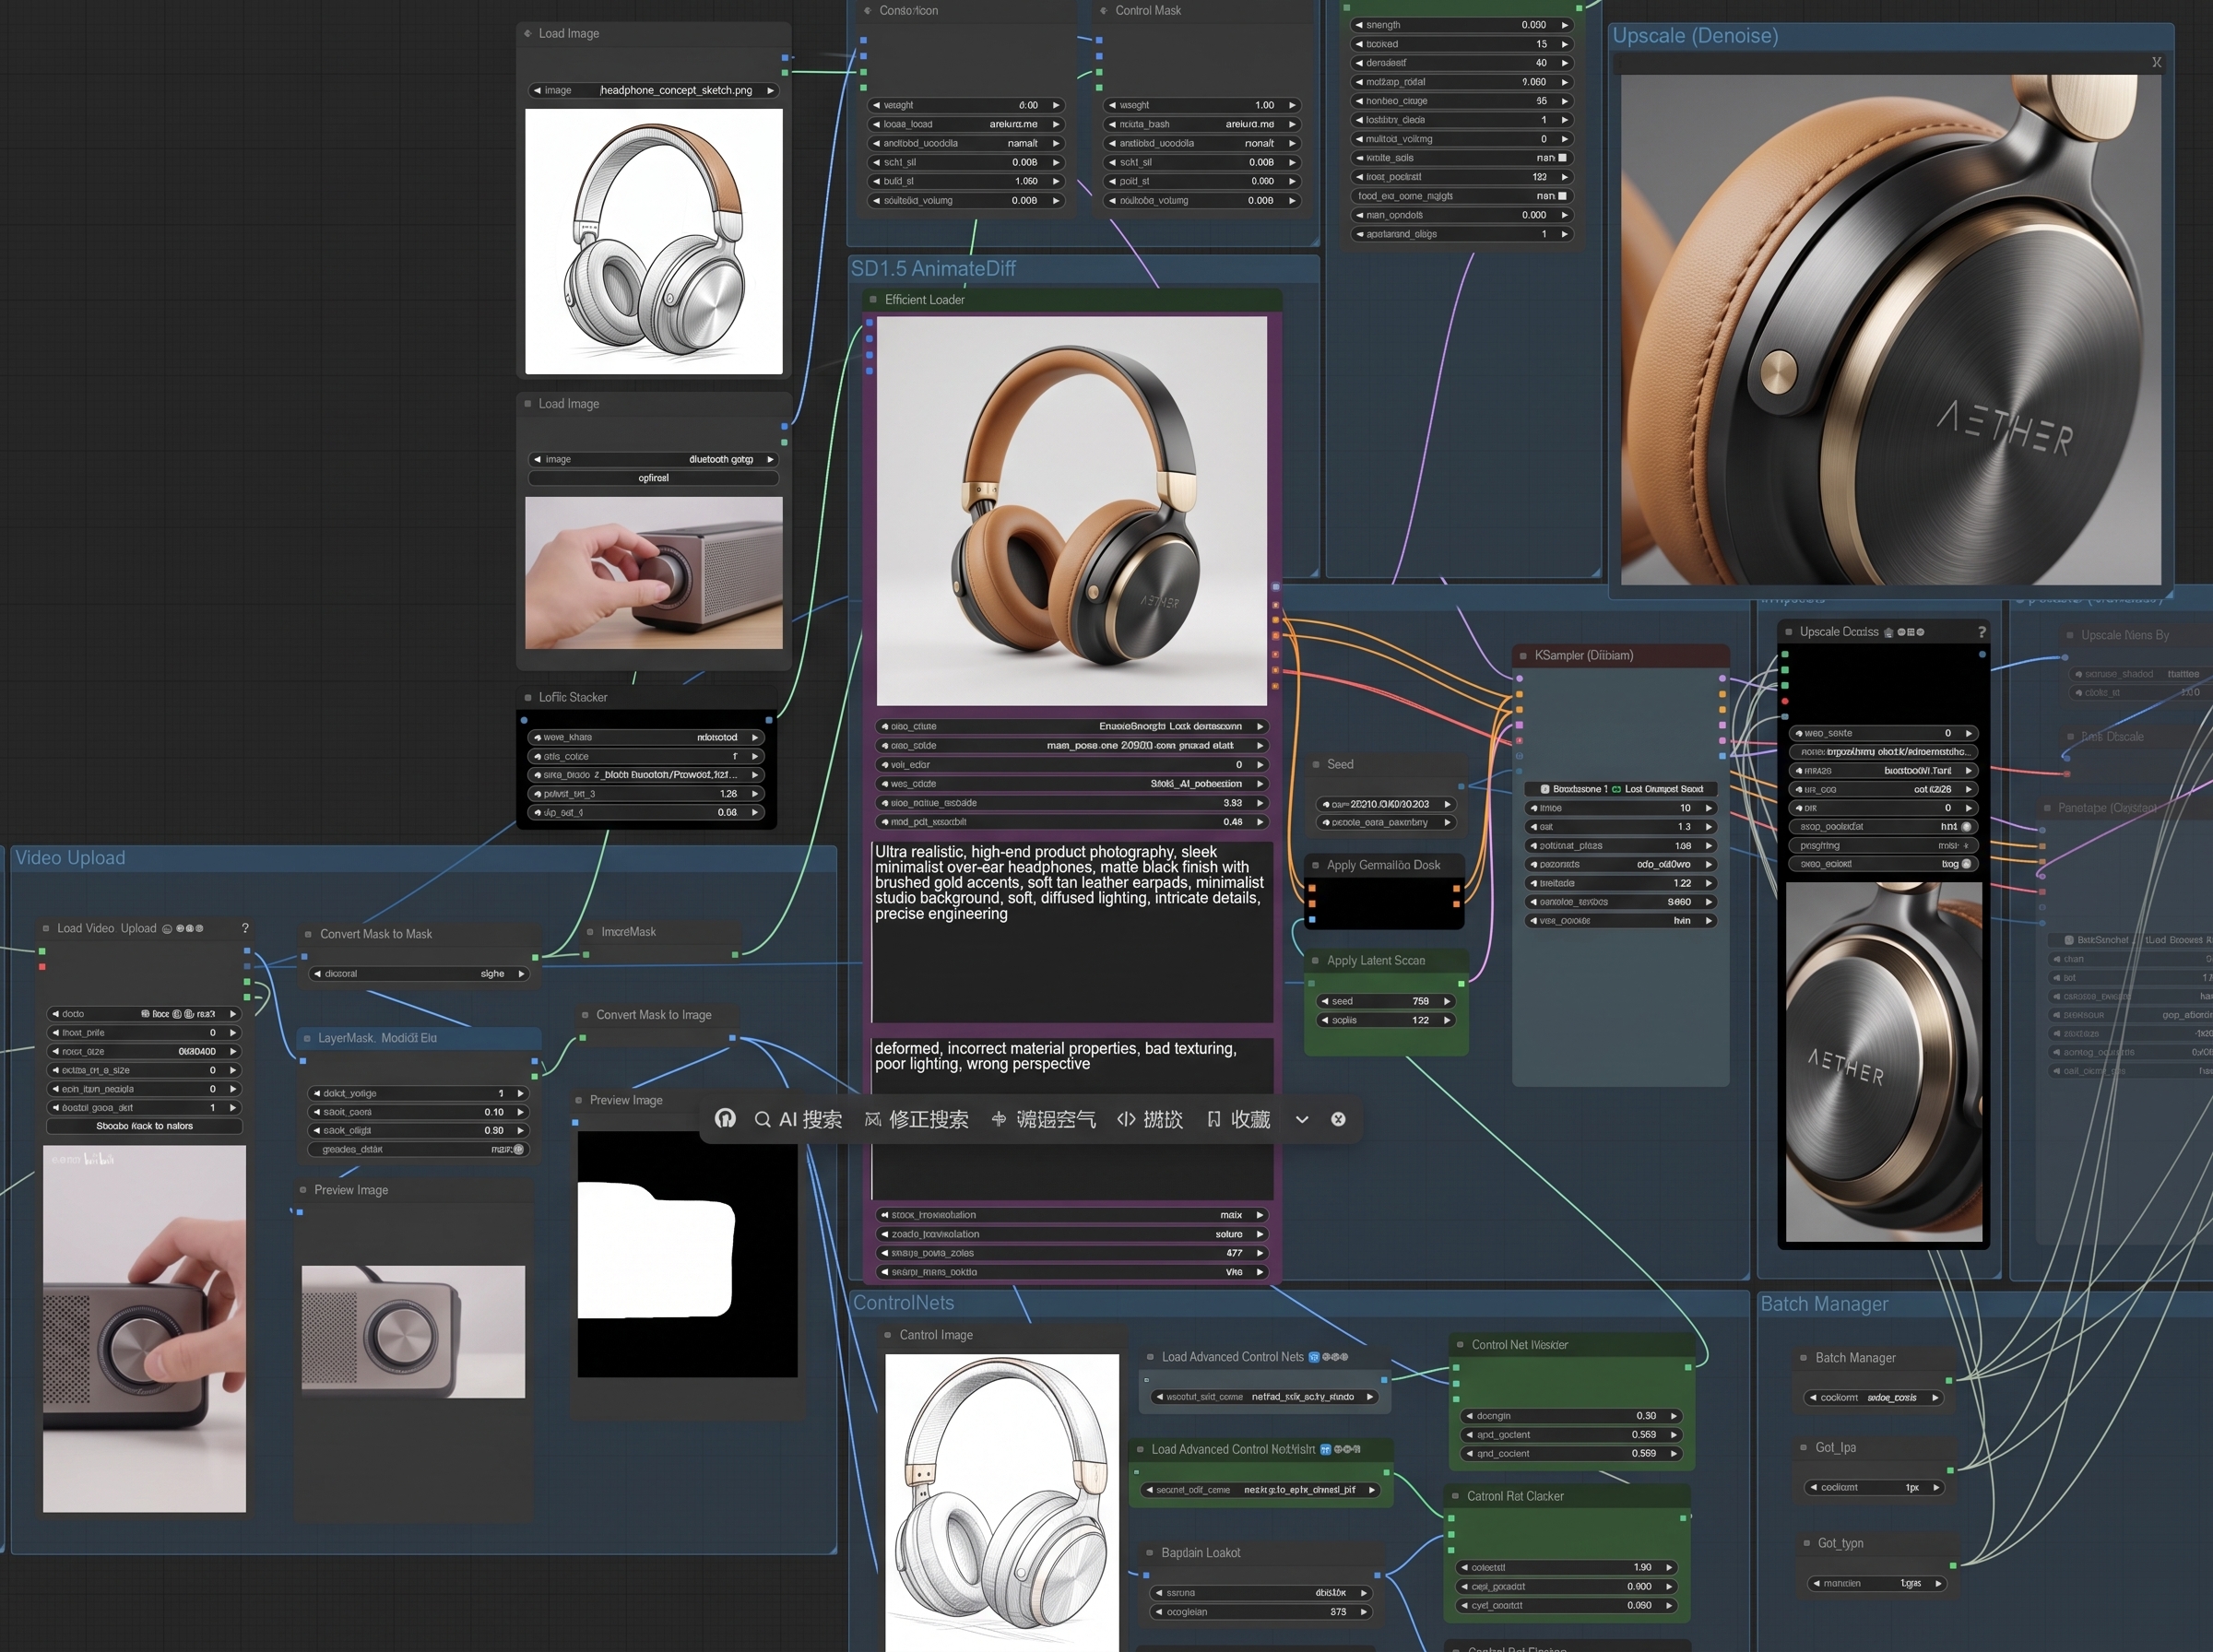Adjust the sioe_ɒɑtiue_ɑsoɑde 3.93 slider

(1072, 803)
